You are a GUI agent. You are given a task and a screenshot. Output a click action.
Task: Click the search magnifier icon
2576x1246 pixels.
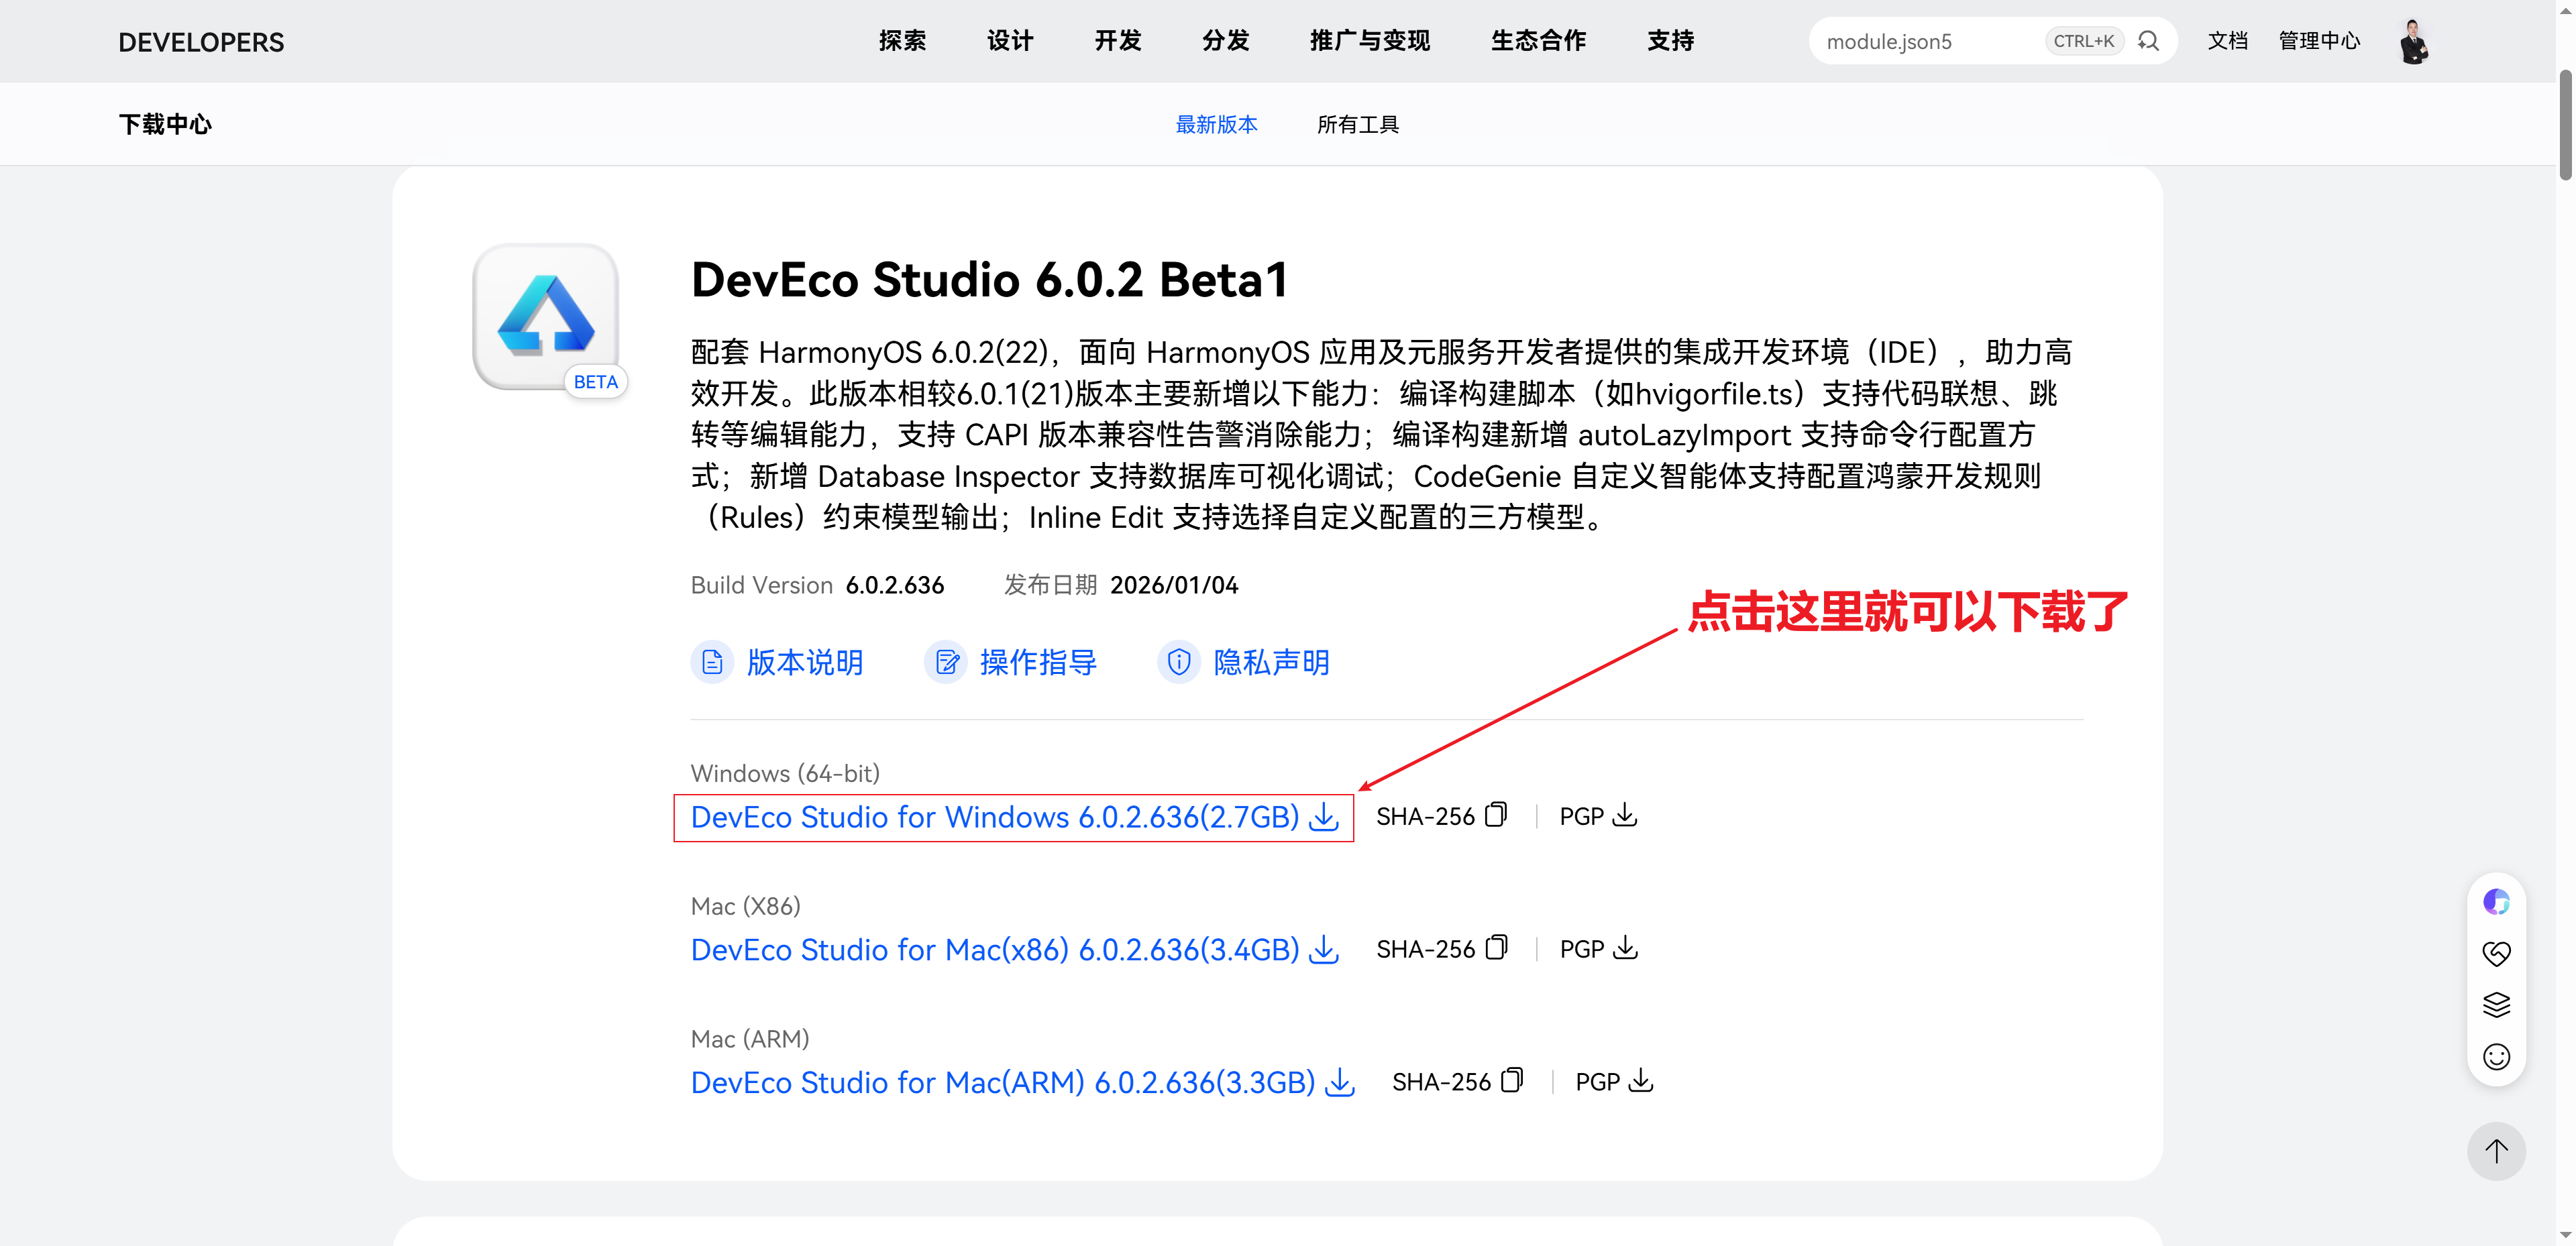[x=2148, y=41]
